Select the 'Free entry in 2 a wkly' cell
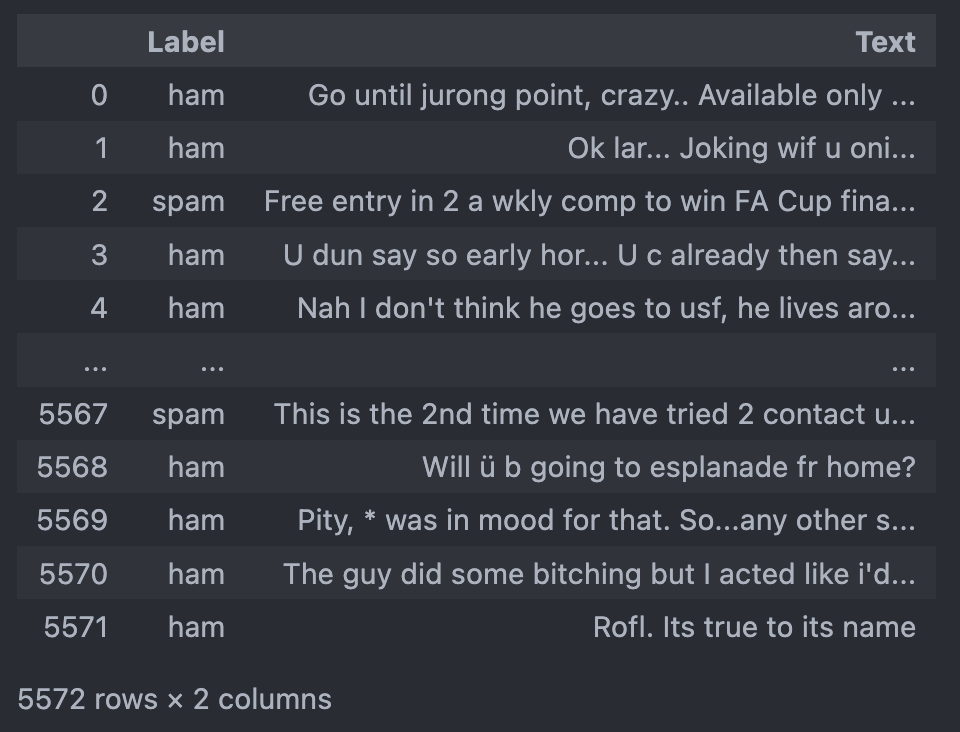 coord(590,201)
